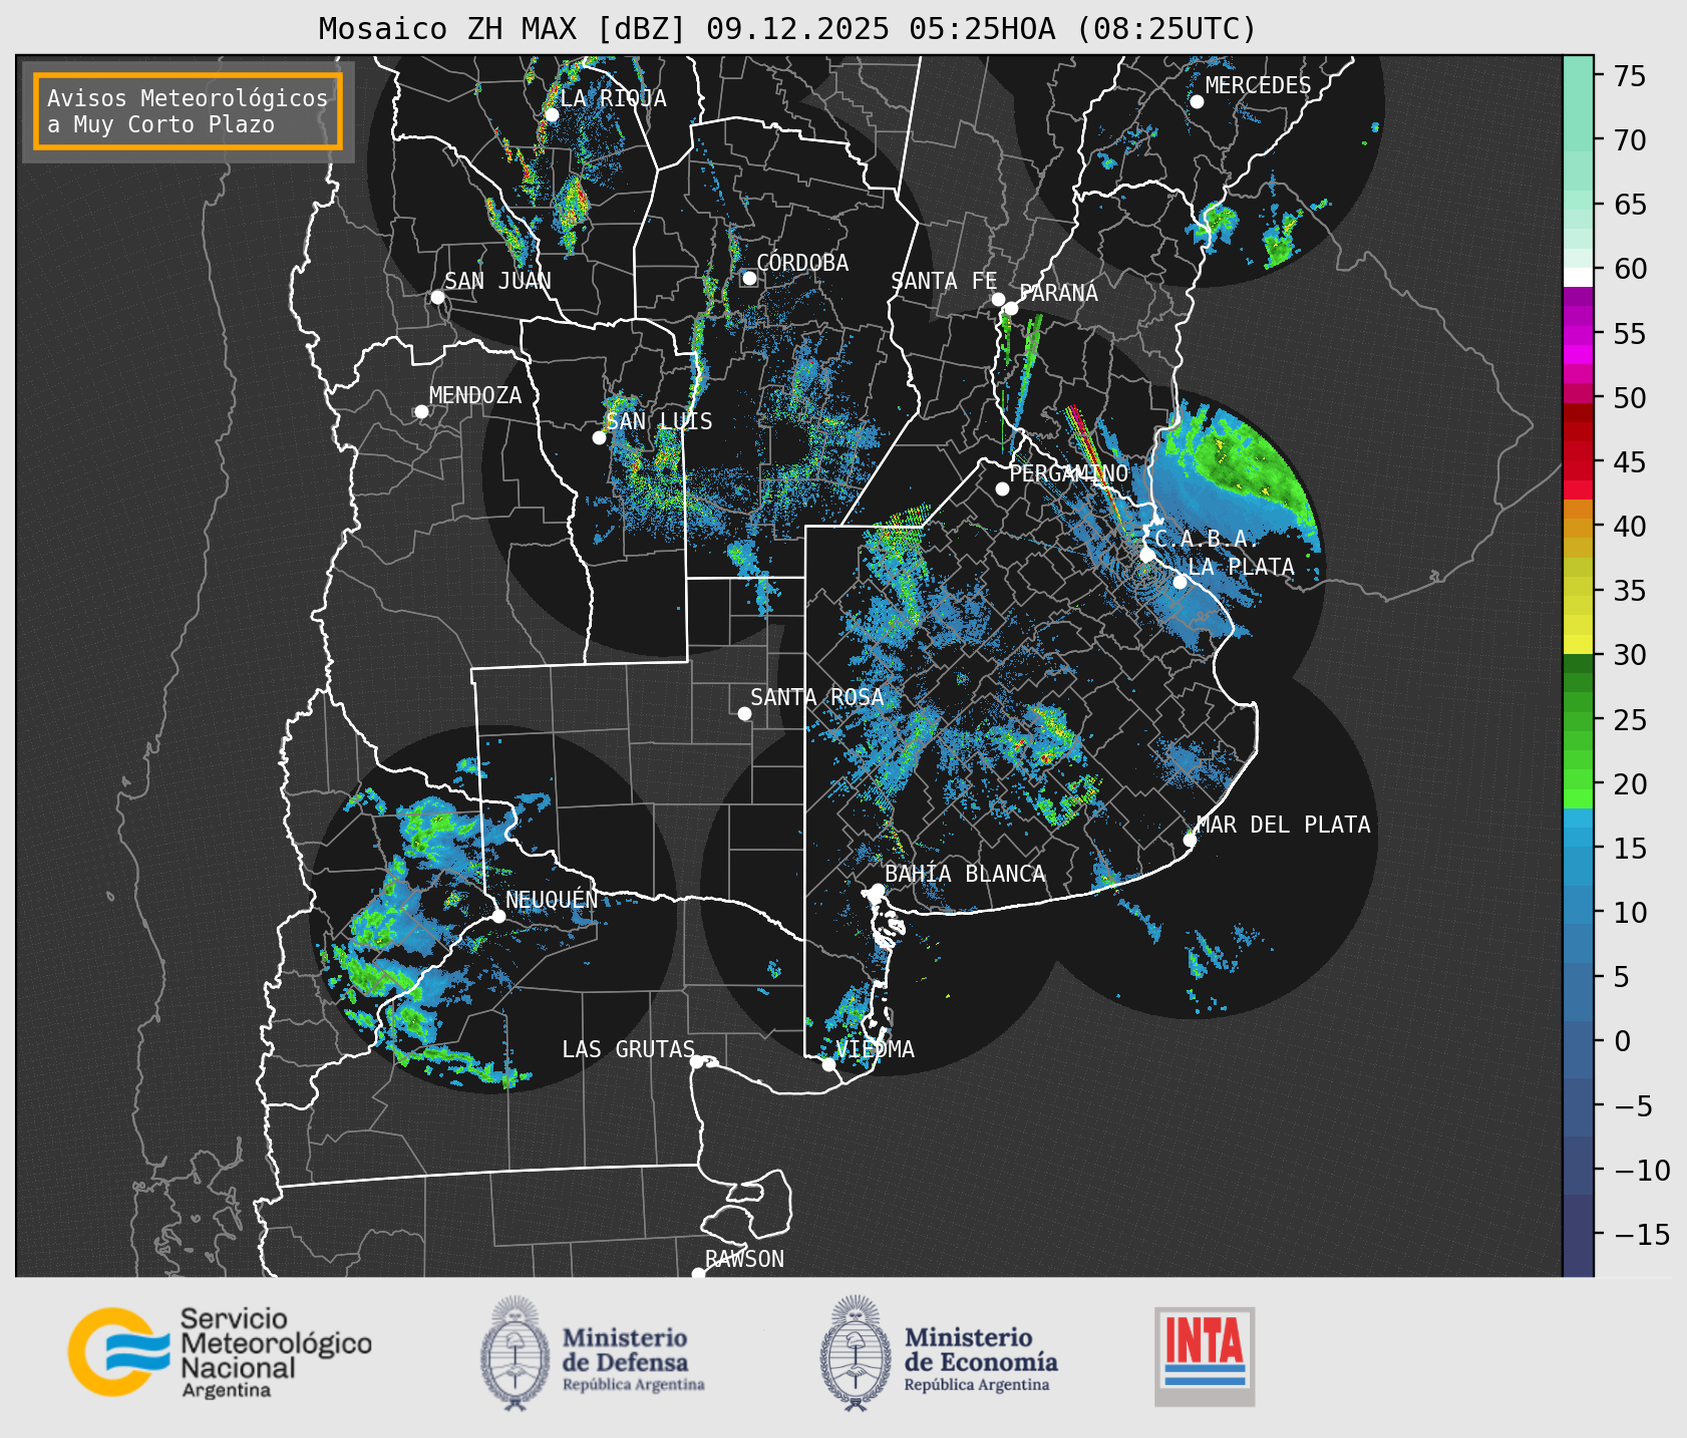Click the 'CÓRDOBA' map label

click(802, 263)
